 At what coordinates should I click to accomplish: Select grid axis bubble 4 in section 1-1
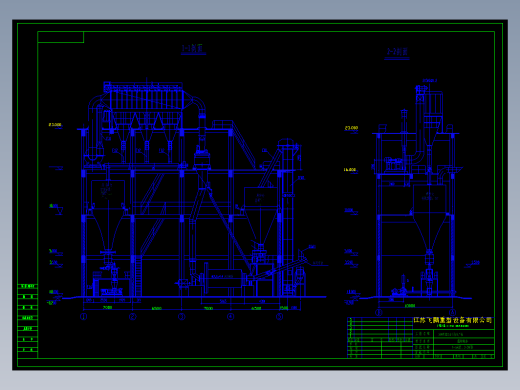point(231,317)
